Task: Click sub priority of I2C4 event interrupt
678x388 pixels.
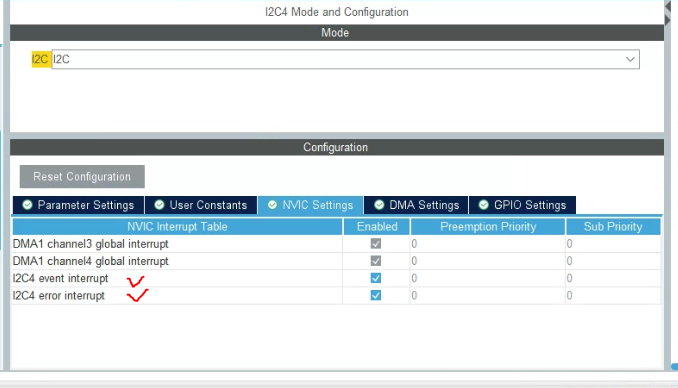Action: tap(613, 279)
